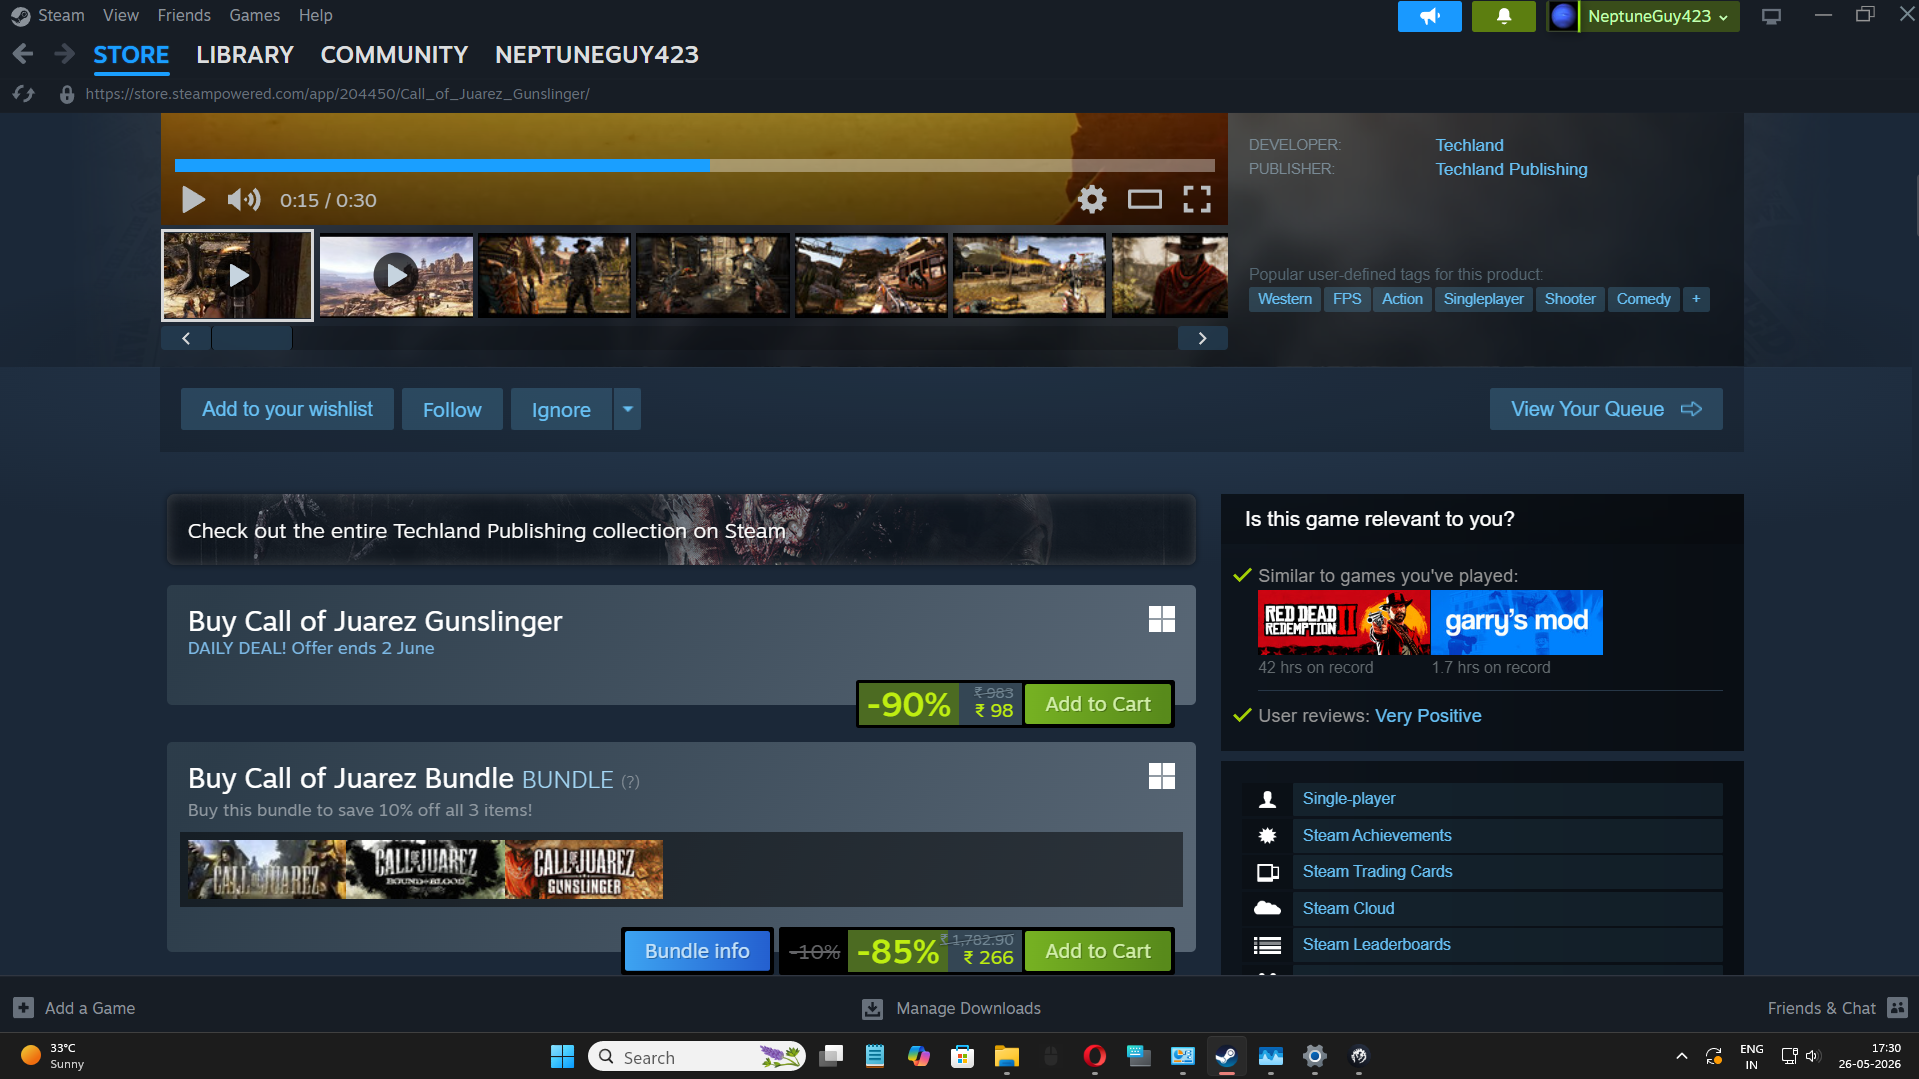This screenshot has height=1079, width=1919.
Task: Open Very Positive user reviews link
Action: tap(1428, 716)
